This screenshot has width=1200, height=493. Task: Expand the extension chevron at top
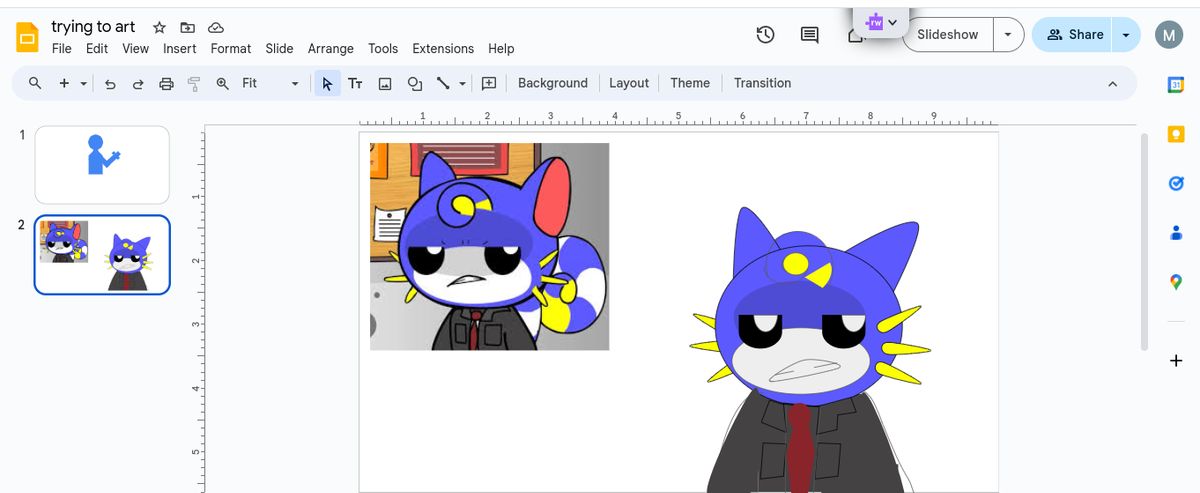(x=893, y=22)
